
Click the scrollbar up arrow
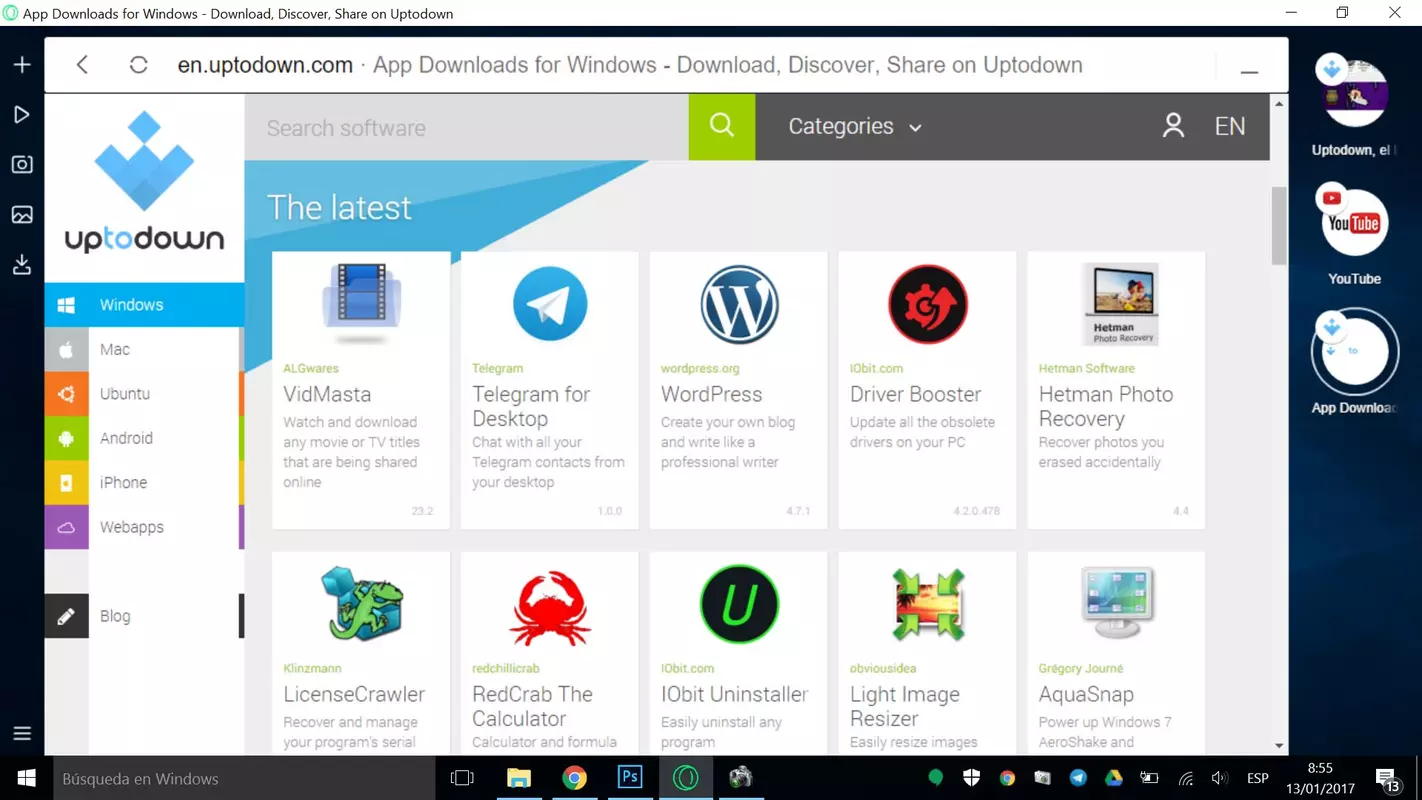1279,103
